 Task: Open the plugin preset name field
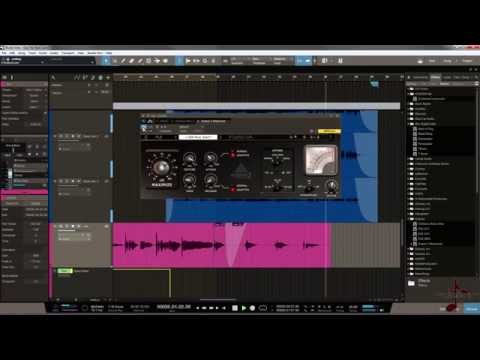[198, 137]
